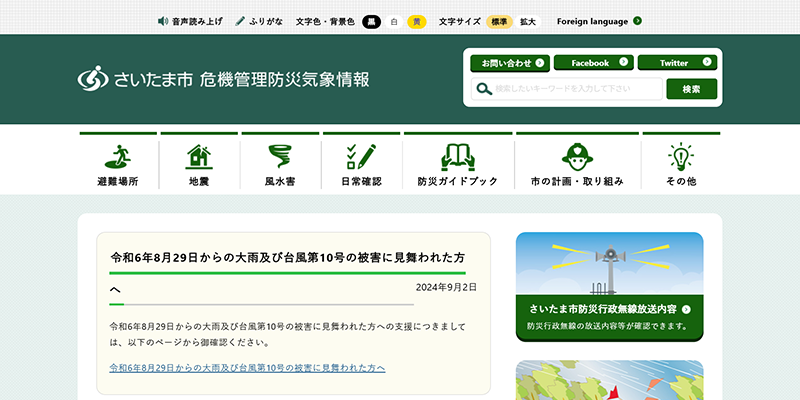Click 文字色・背景色 label text

click(x=325, y=21)
